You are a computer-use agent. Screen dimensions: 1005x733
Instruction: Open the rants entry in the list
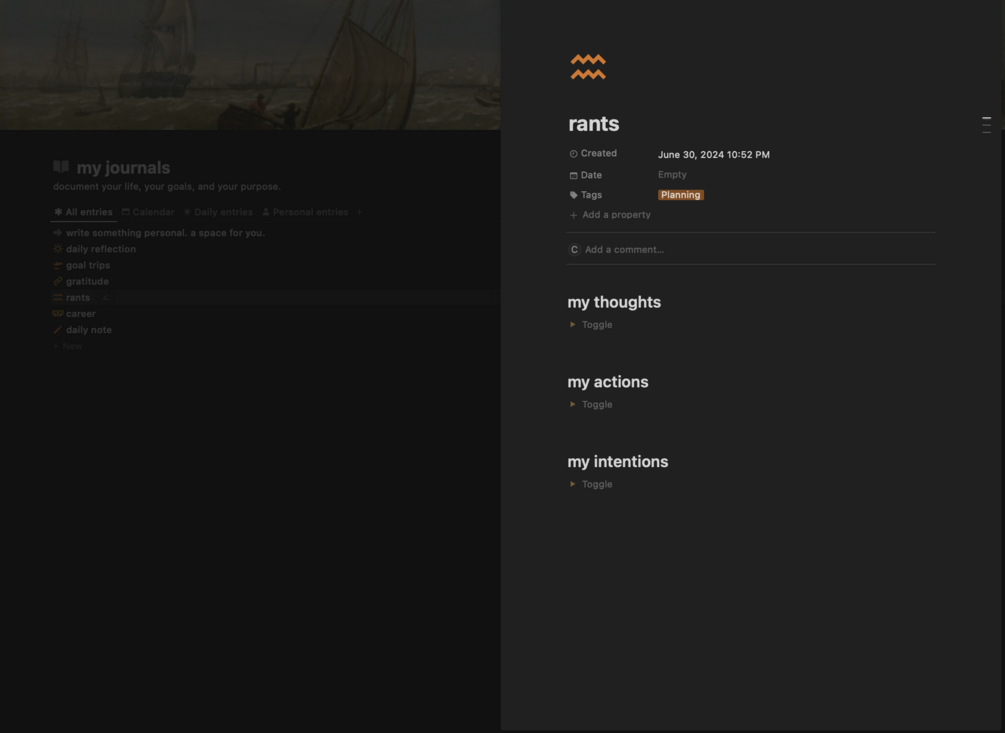click(x=78, y=297)
